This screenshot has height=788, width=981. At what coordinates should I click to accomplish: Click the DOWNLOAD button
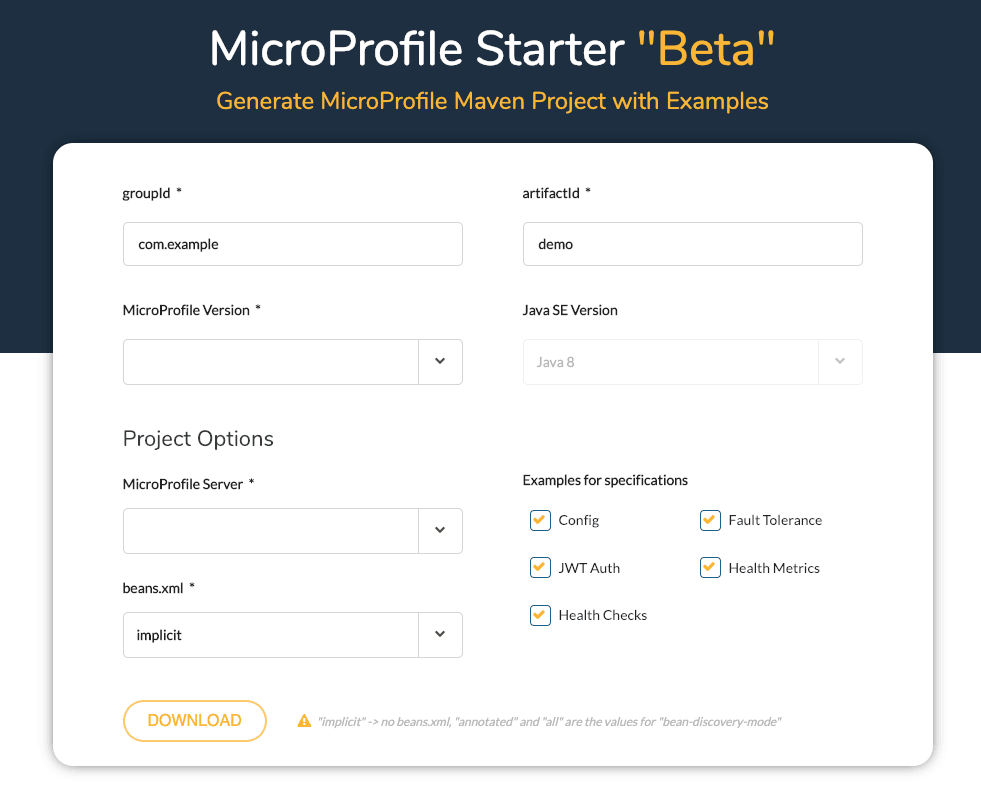point(195,720)
